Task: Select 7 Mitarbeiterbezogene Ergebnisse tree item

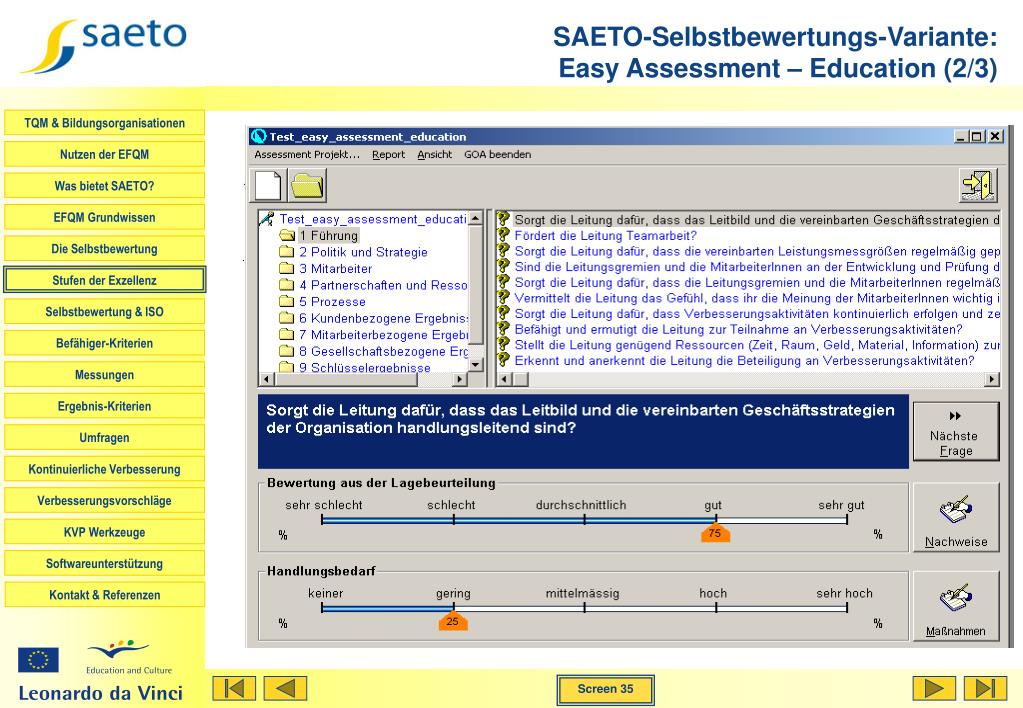Action: tap(383, 334)
